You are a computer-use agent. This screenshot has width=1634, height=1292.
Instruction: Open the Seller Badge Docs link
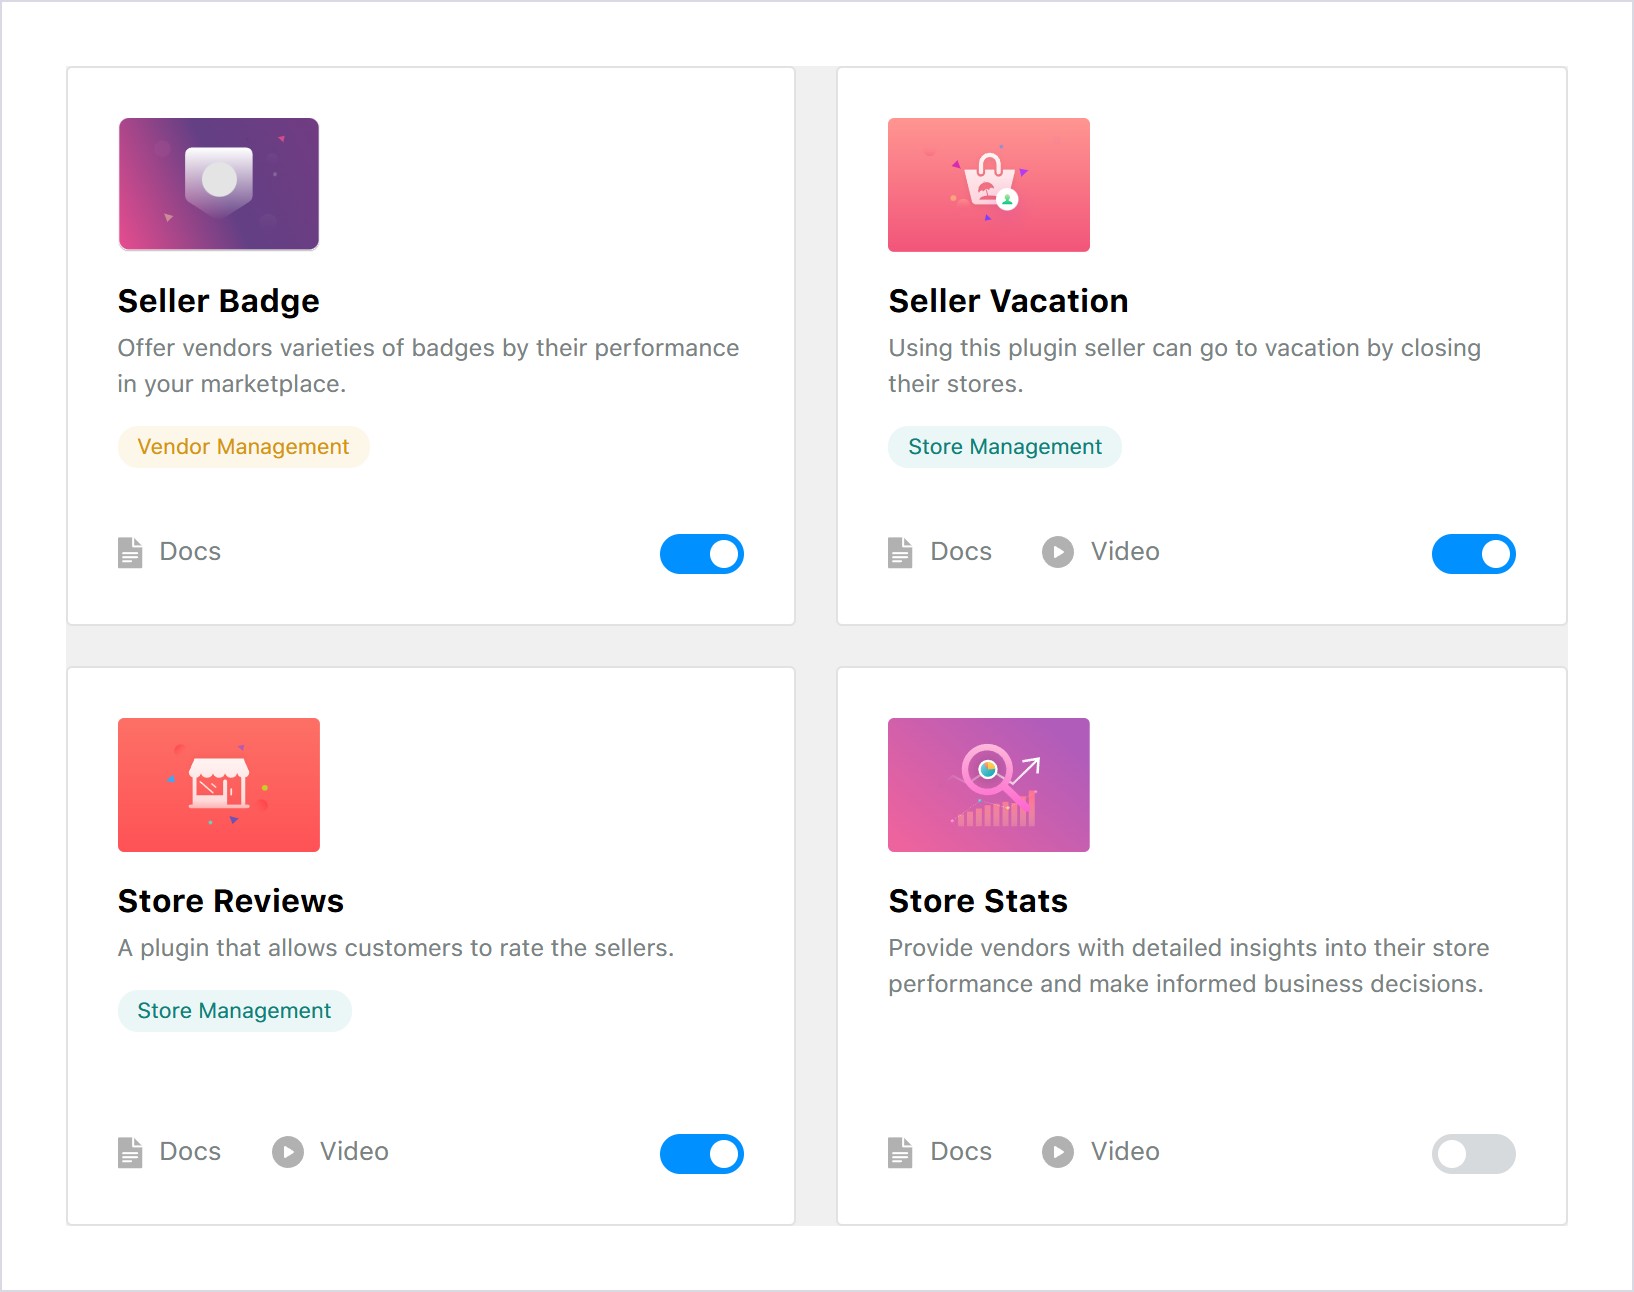[x=190, y=552]
